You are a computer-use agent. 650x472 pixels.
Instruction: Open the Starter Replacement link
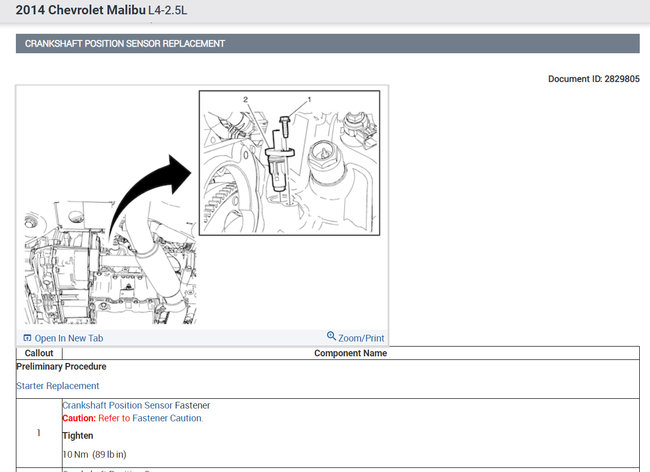(x=58, y=386)
